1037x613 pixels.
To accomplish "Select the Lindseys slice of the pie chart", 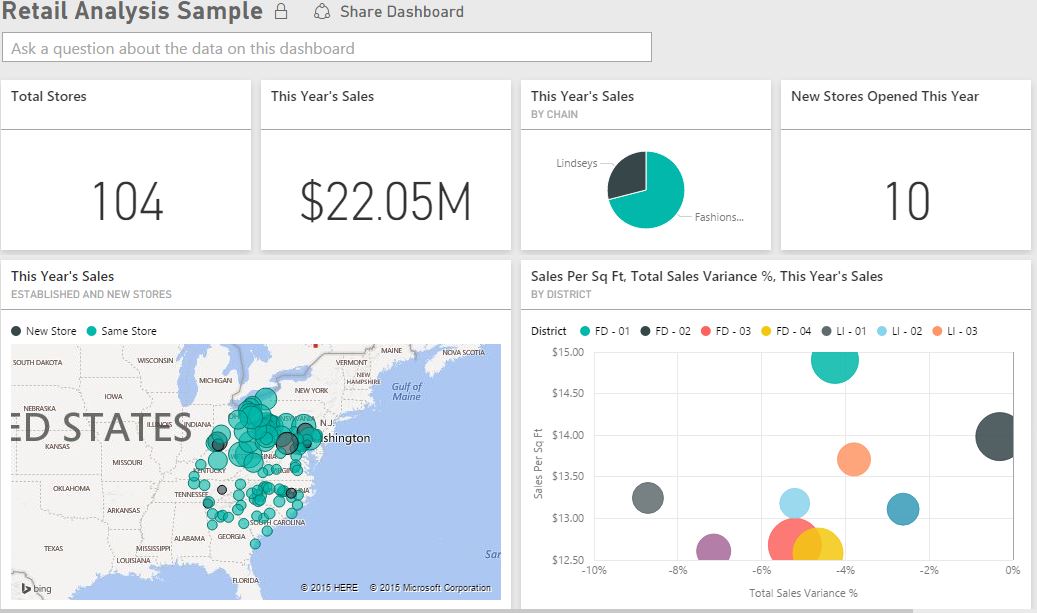I will (x=625, y=172).
